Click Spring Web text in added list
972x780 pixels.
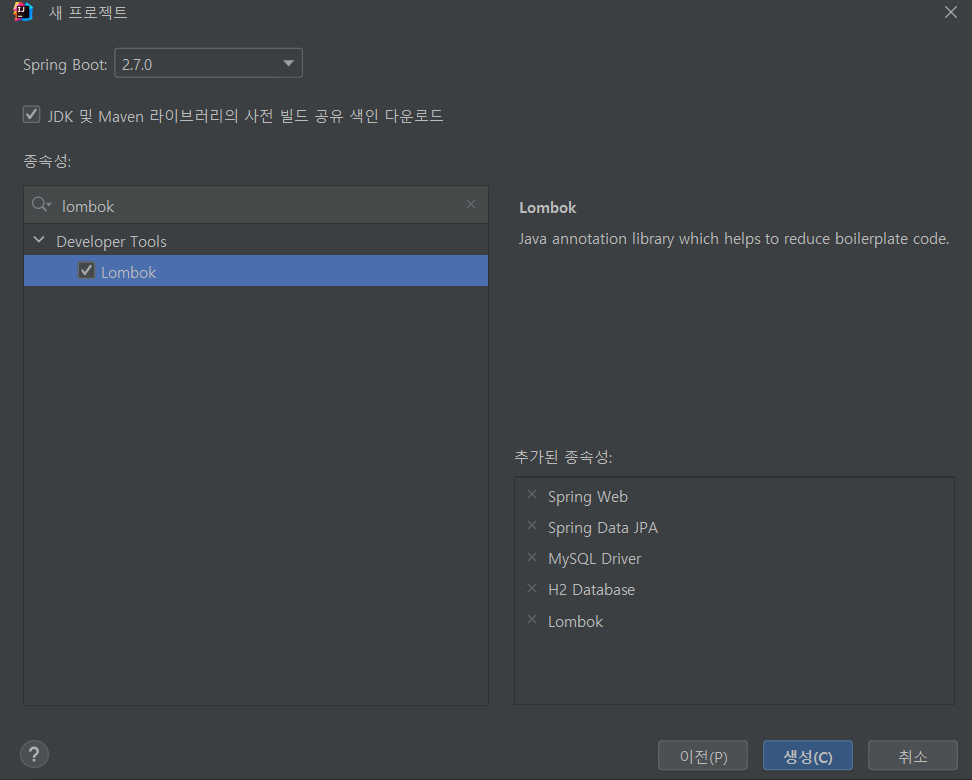point(588,497)
